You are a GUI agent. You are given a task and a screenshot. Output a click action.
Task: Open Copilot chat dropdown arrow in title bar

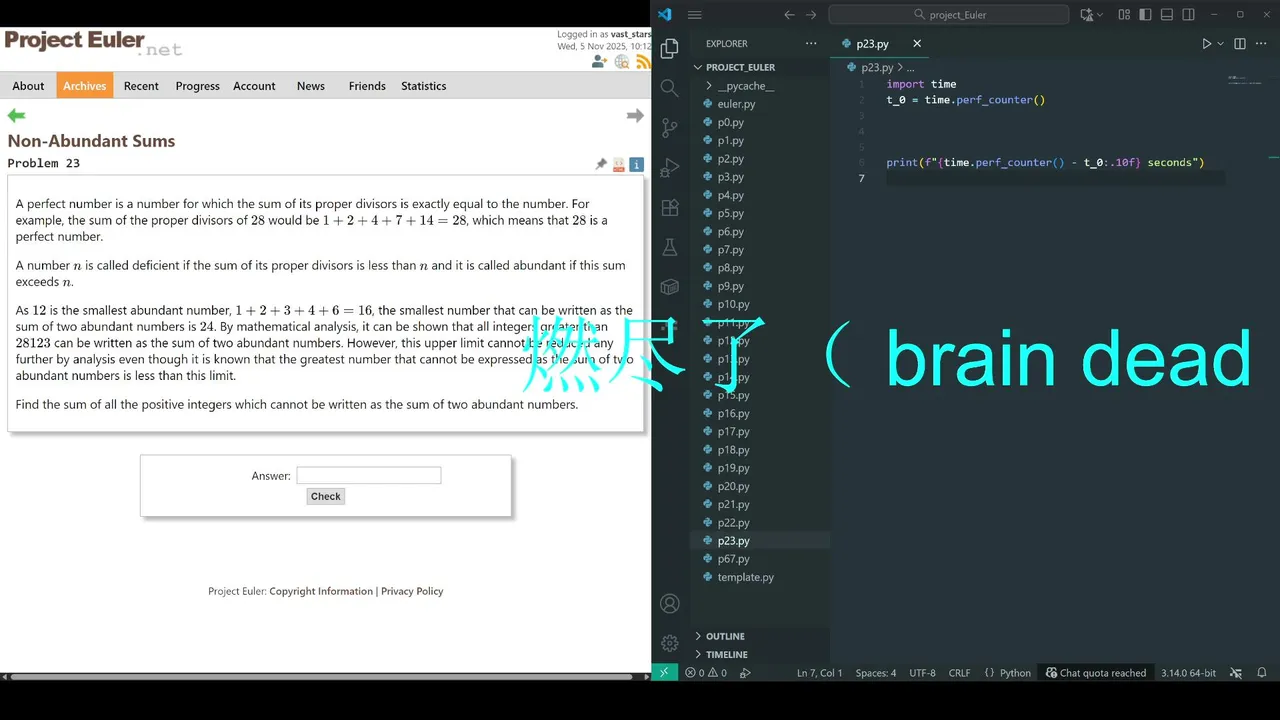1101,15
